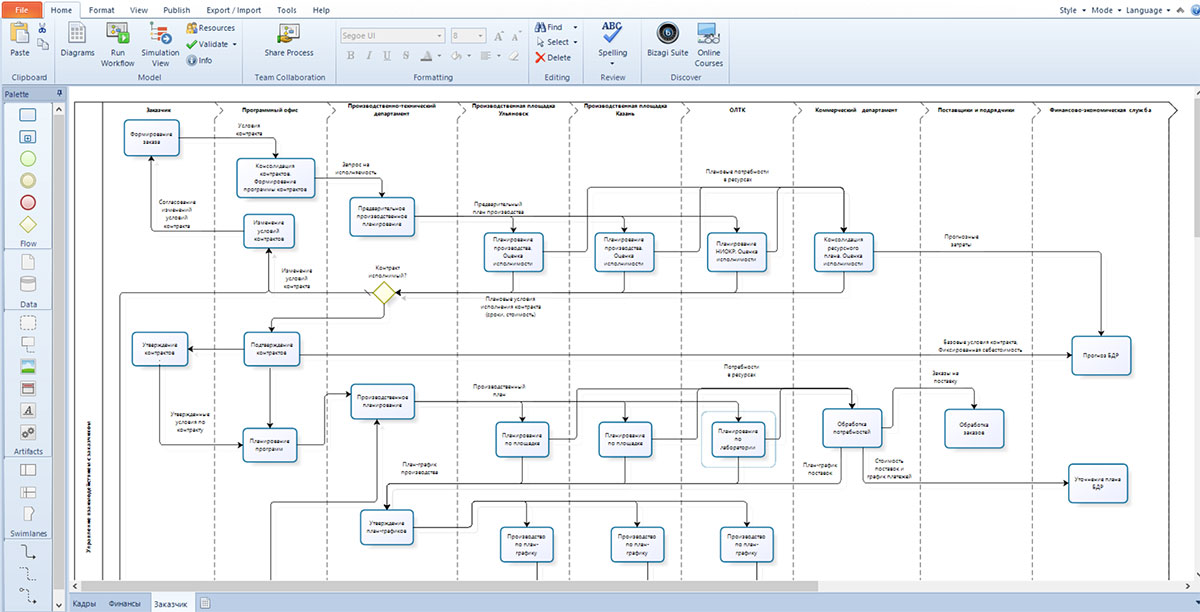
Task: Click the Share Process icon
Action: click(289, 33)
